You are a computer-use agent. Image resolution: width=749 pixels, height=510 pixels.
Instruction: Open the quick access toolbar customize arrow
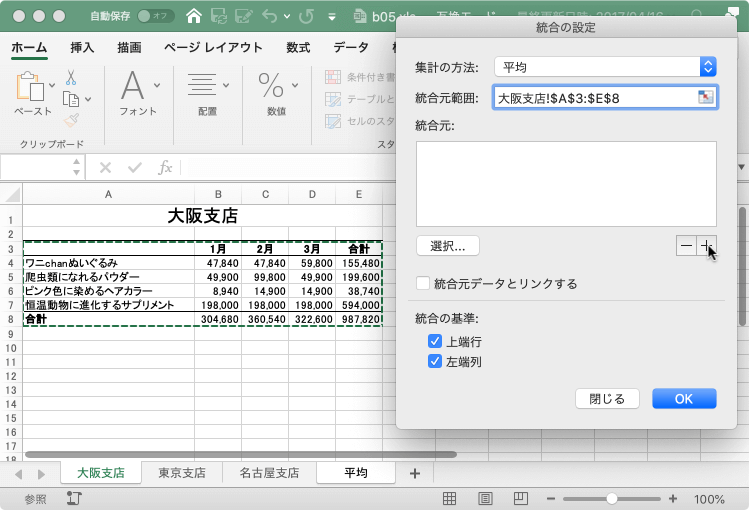[332, 17]
